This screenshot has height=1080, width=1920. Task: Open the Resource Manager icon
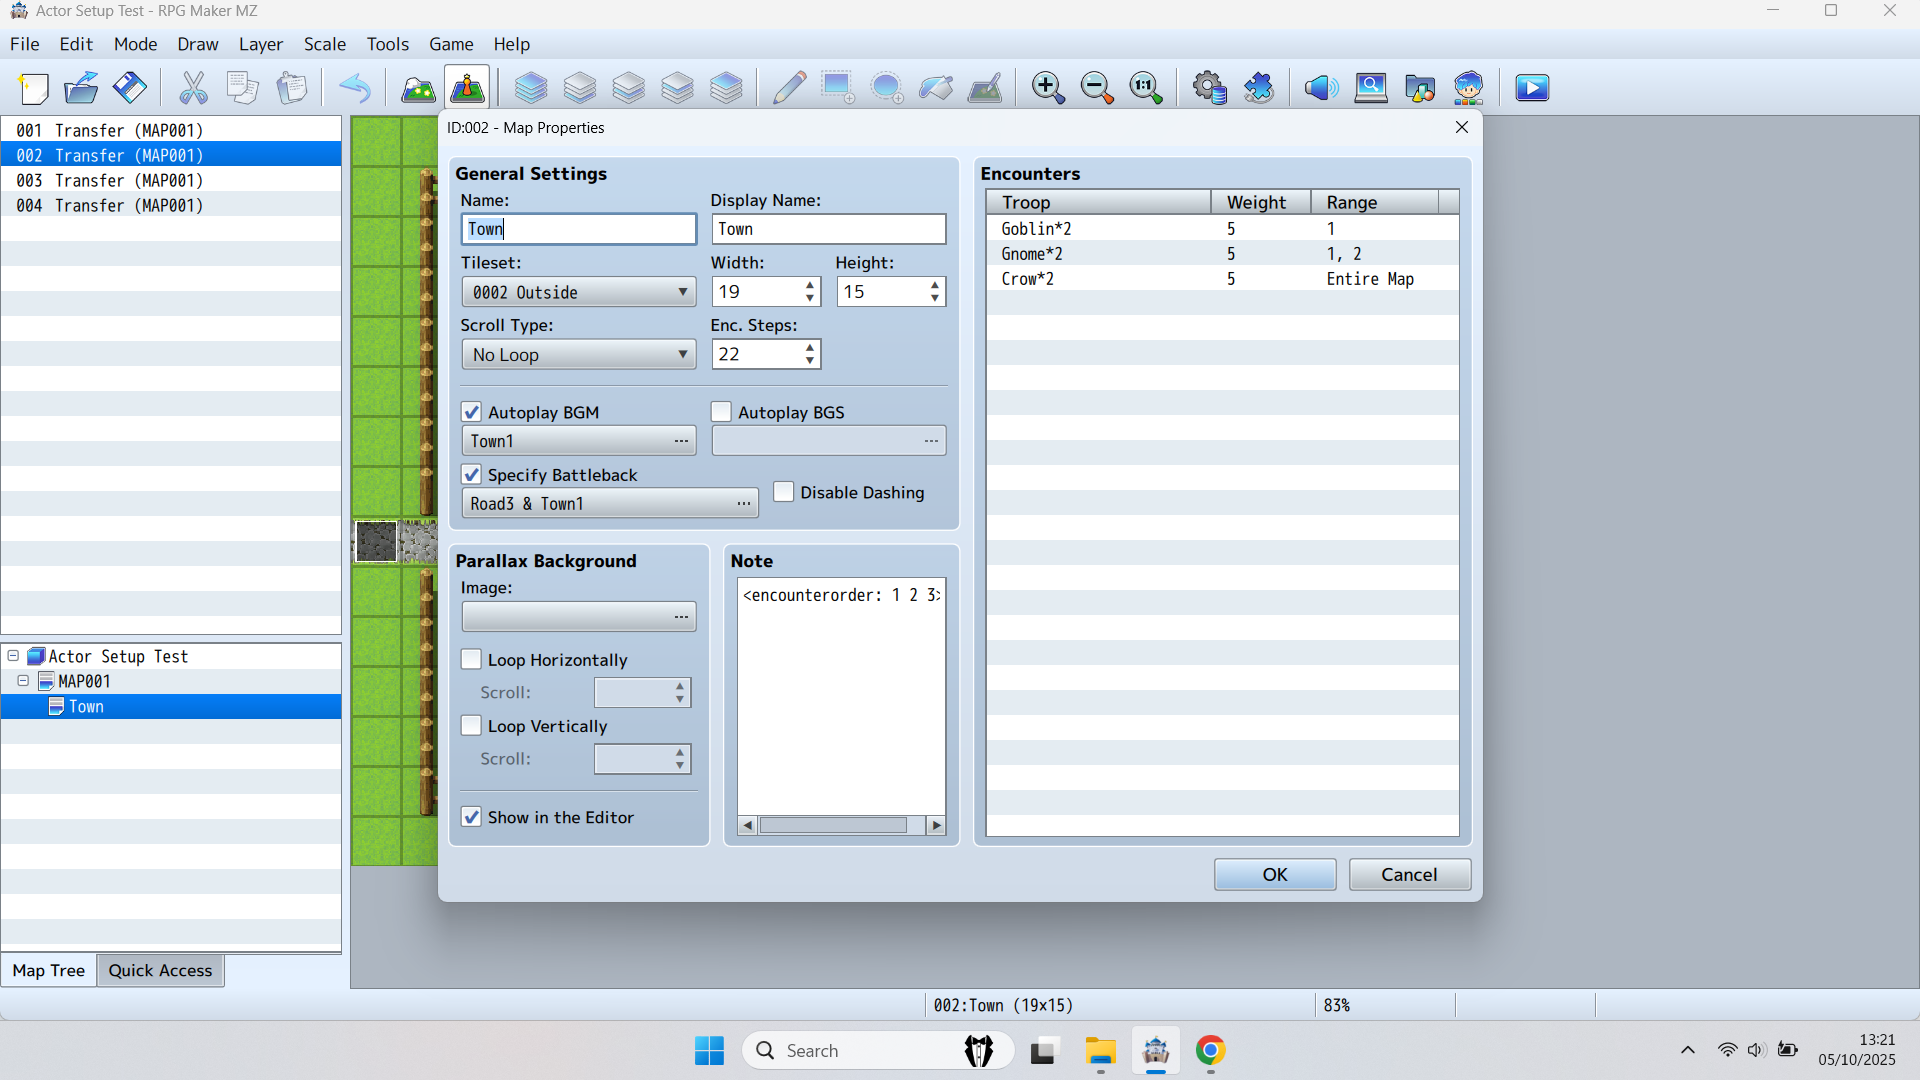tap(1420, 88)
